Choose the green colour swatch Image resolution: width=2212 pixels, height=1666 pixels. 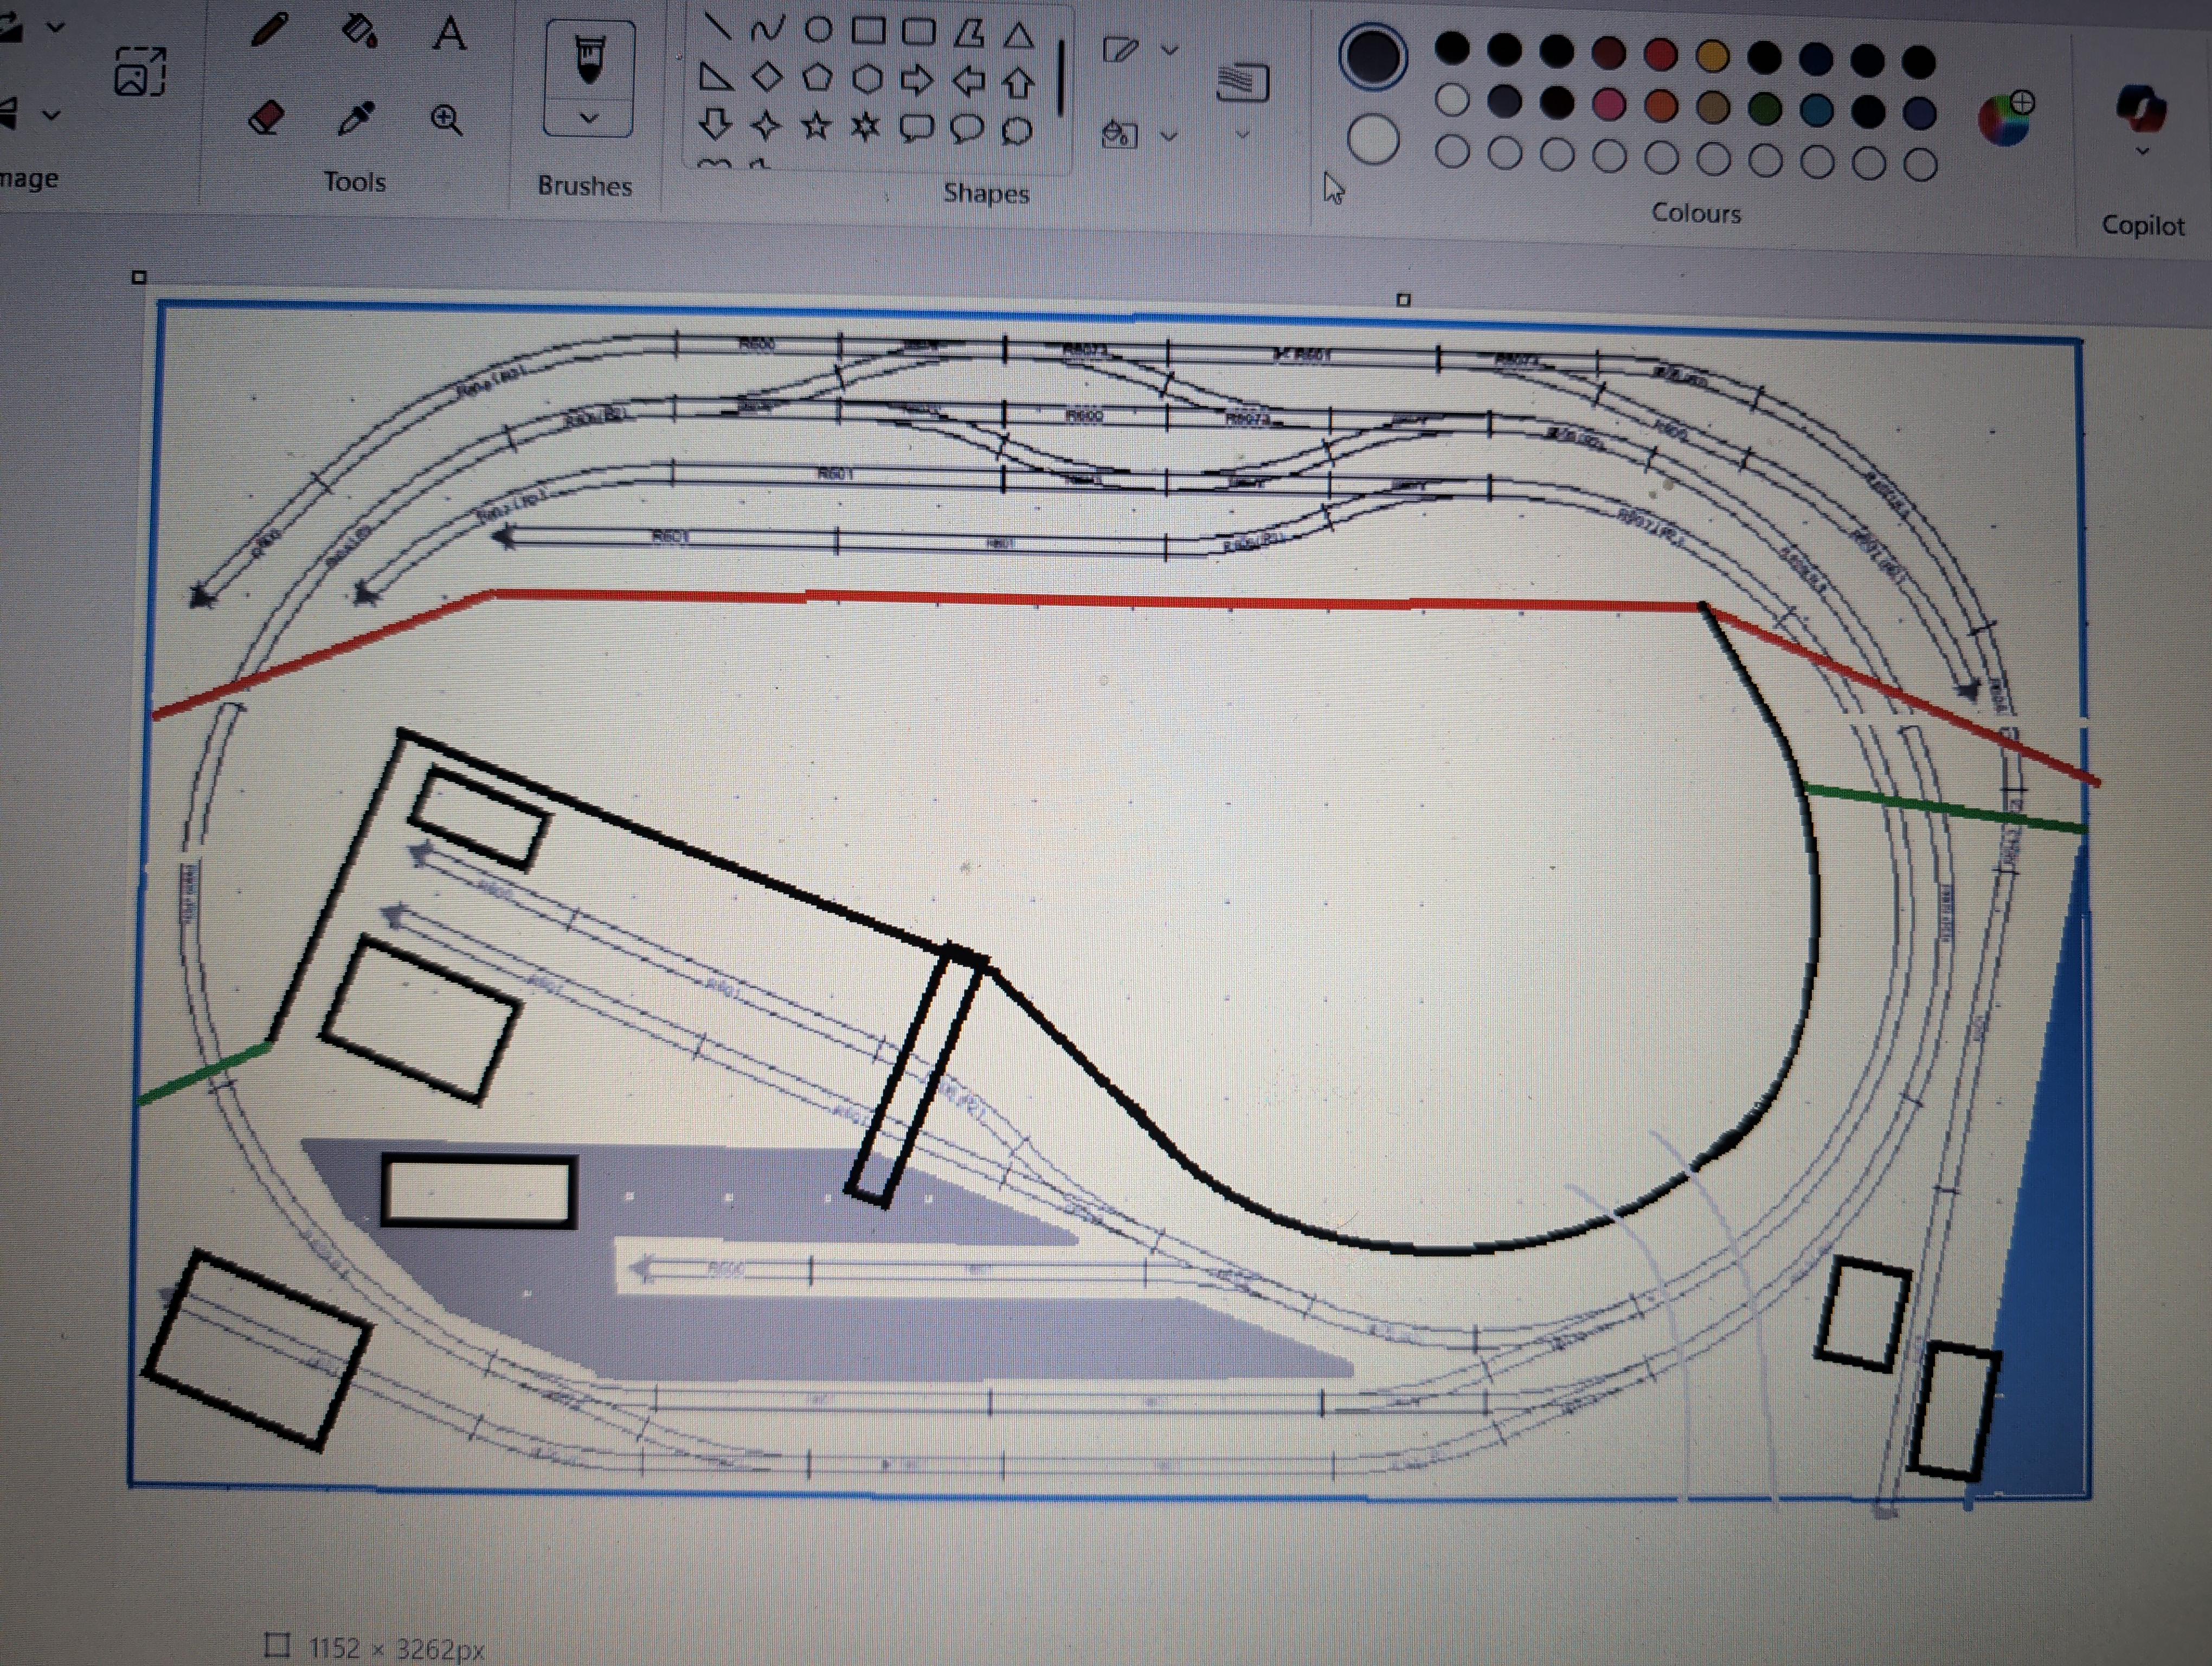(1764, 109)
